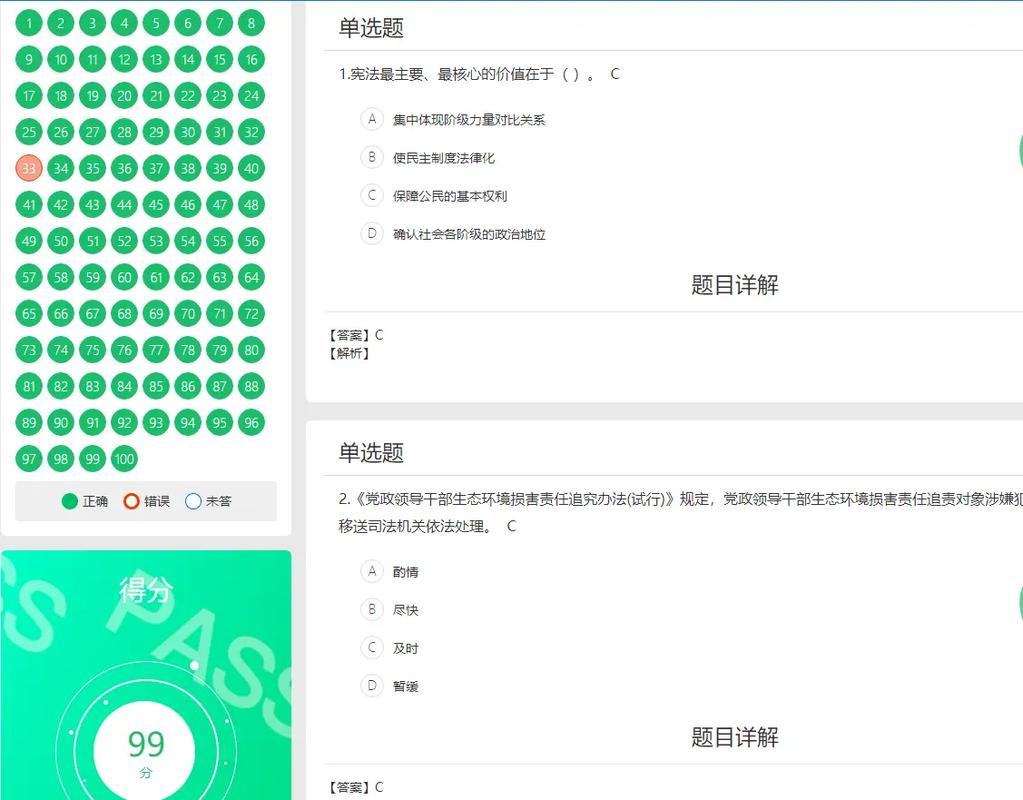Image resolution: width=1023 pixels, height=800 pixels.
Task: Click second 单选题 section heading
Action: click(x=371, y=452)
